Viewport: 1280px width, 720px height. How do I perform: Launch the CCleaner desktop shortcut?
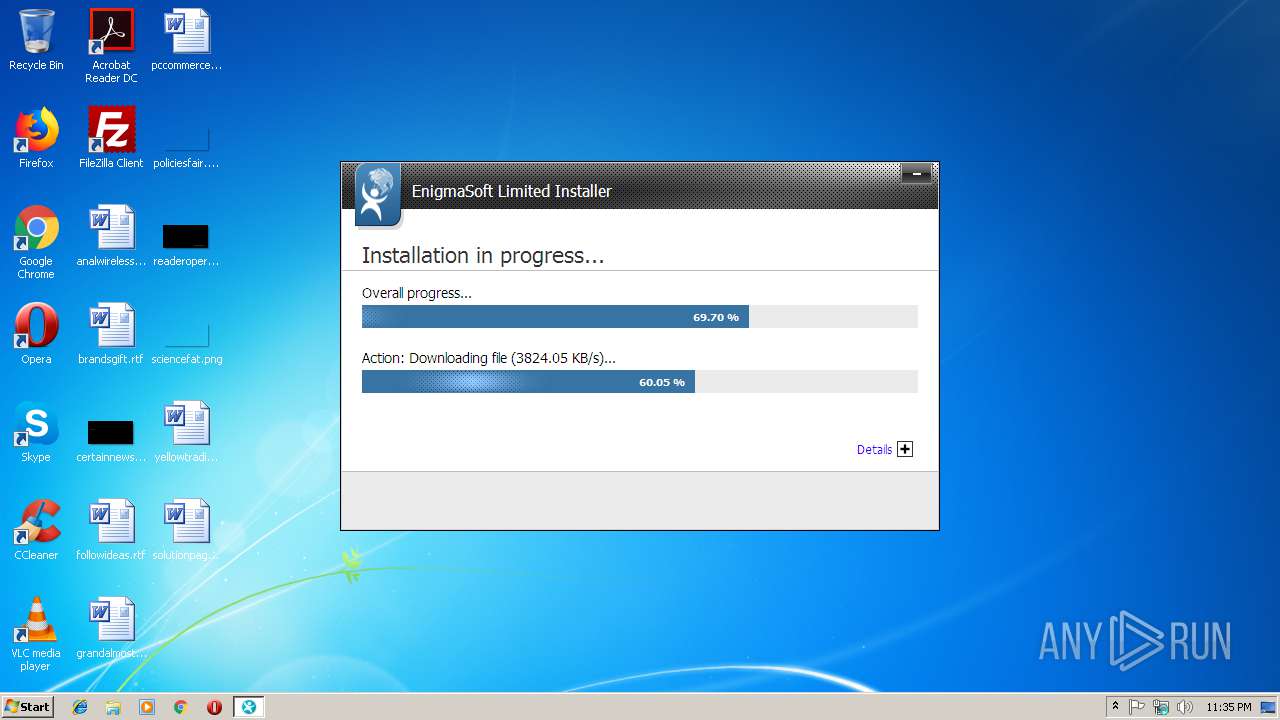click(x=36, y=530)
